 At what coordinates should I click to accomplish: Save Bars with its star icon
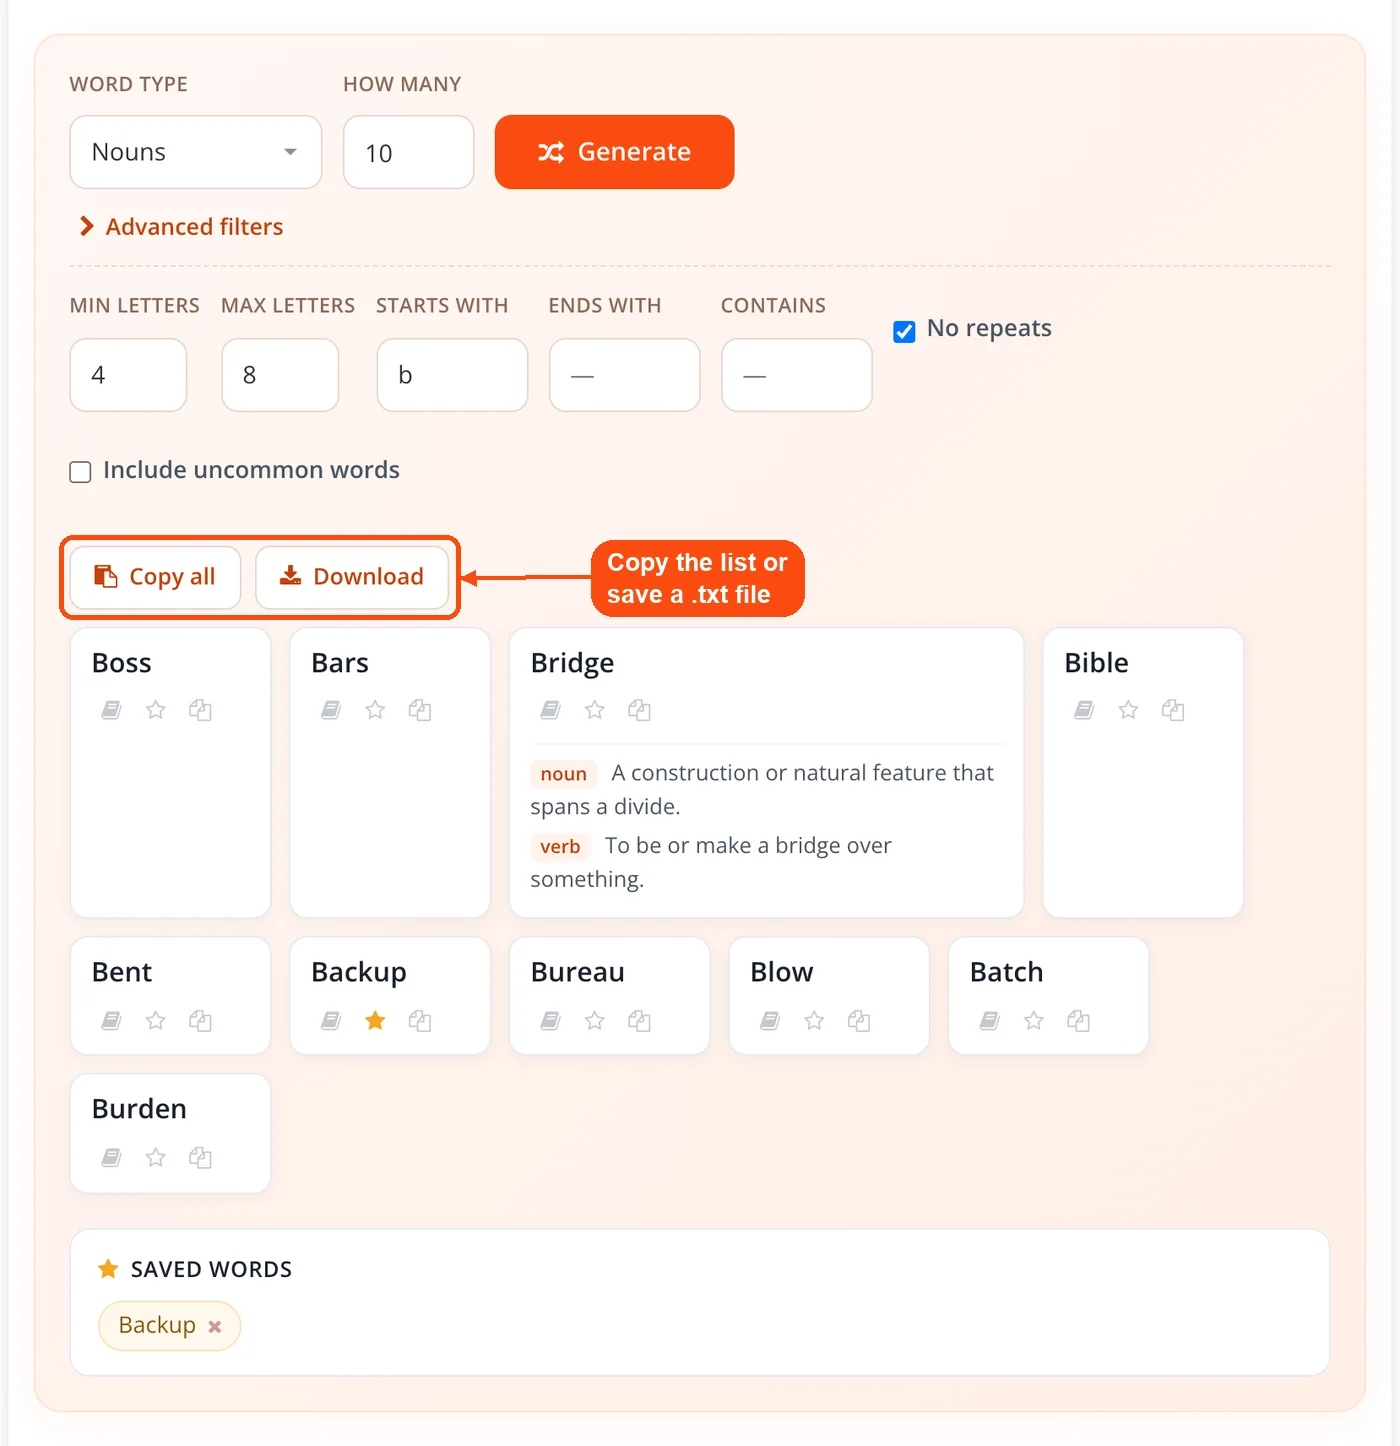375,710
